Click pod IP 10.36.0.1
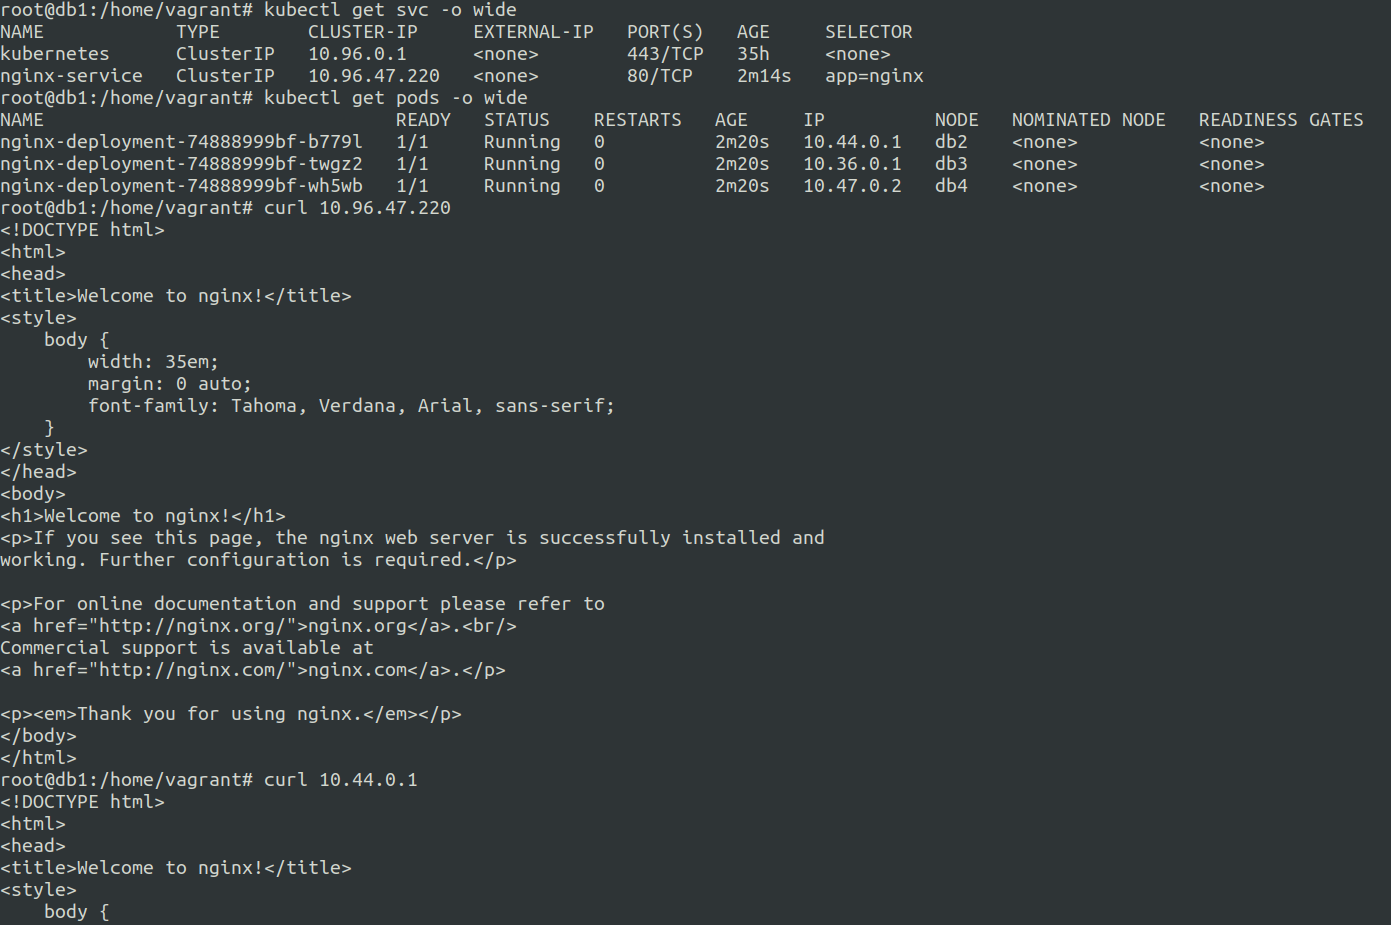Viewport: 1391px width, 925px height. 852,164
